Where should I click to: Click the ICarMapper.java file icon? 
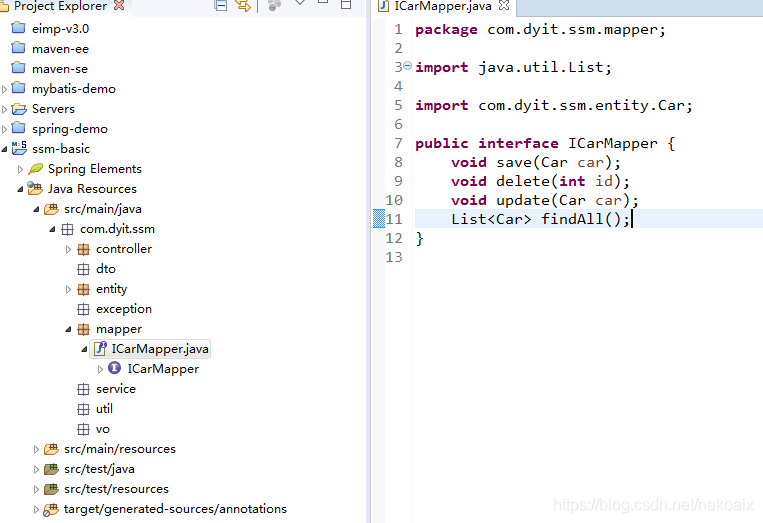[100, 348]
